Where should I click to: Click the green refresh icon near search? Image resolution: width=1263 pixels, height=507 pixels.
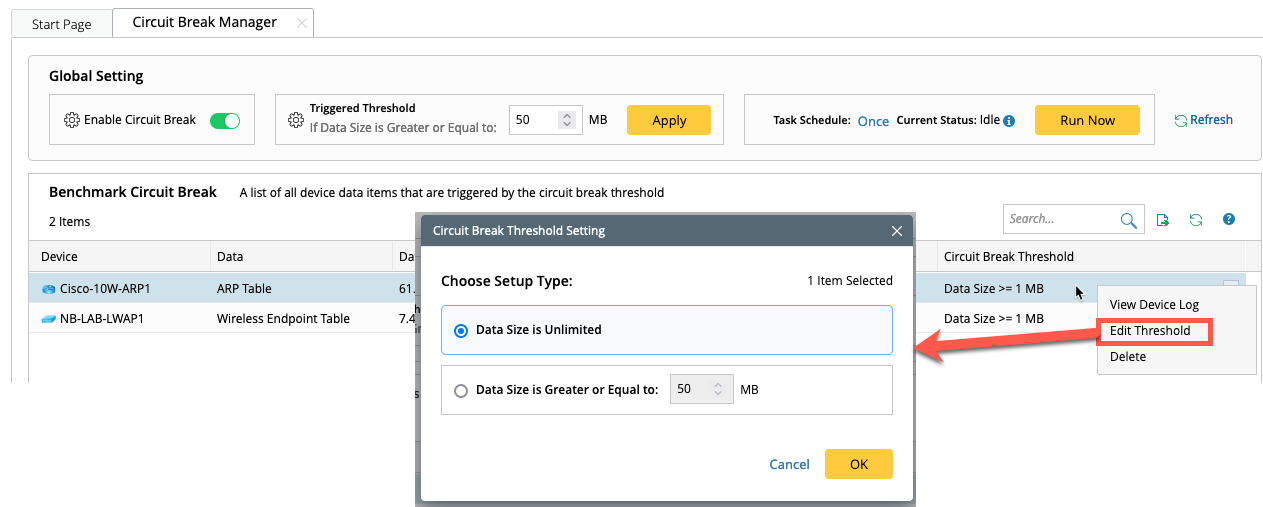tap(1195, 220)
